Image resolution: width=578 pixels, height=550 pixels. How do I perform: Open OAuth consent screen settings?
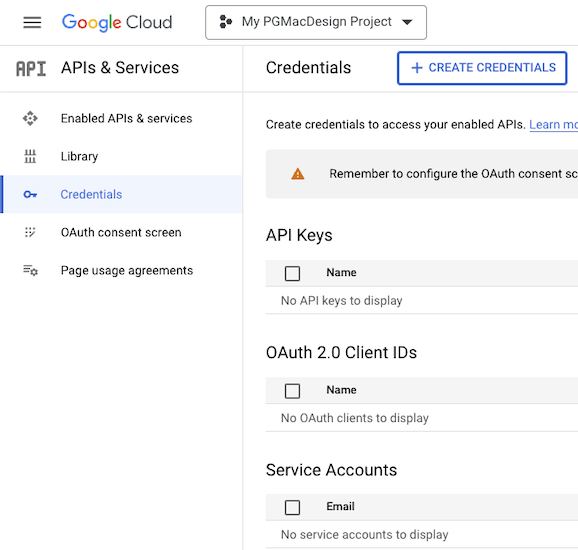(121, 232)
